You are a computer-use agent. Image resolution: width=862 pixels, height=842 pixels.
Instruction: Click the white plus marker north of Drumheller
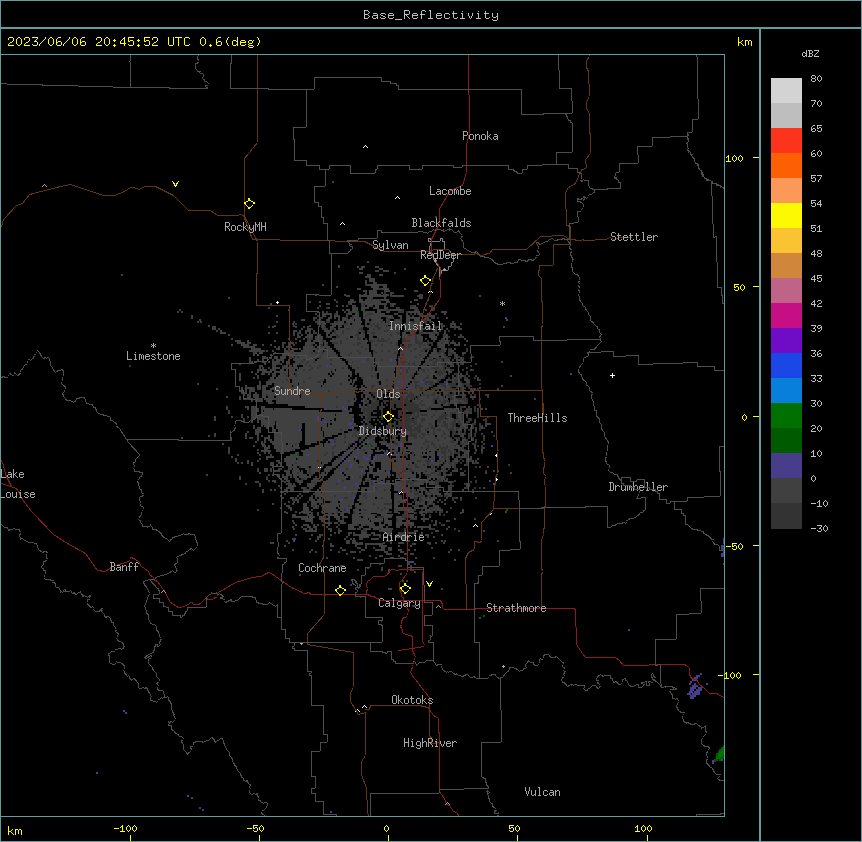tap(612, 375)
